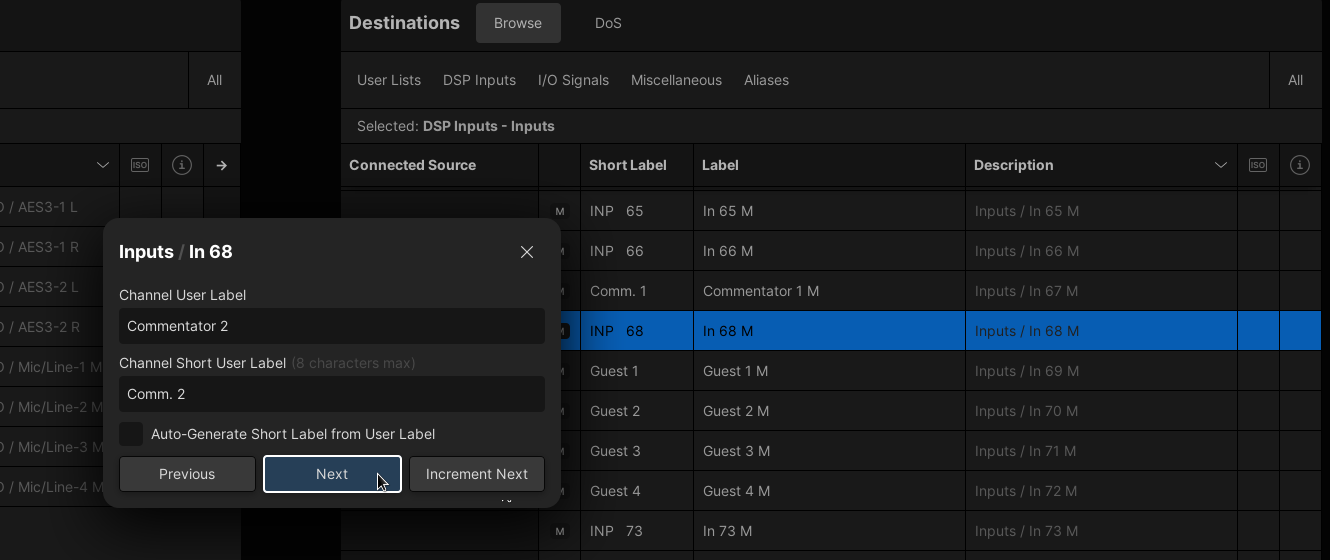Viewport: 1330px width, 560px height.
Task: Switch to the DoS tab
Action: (608, 23)
